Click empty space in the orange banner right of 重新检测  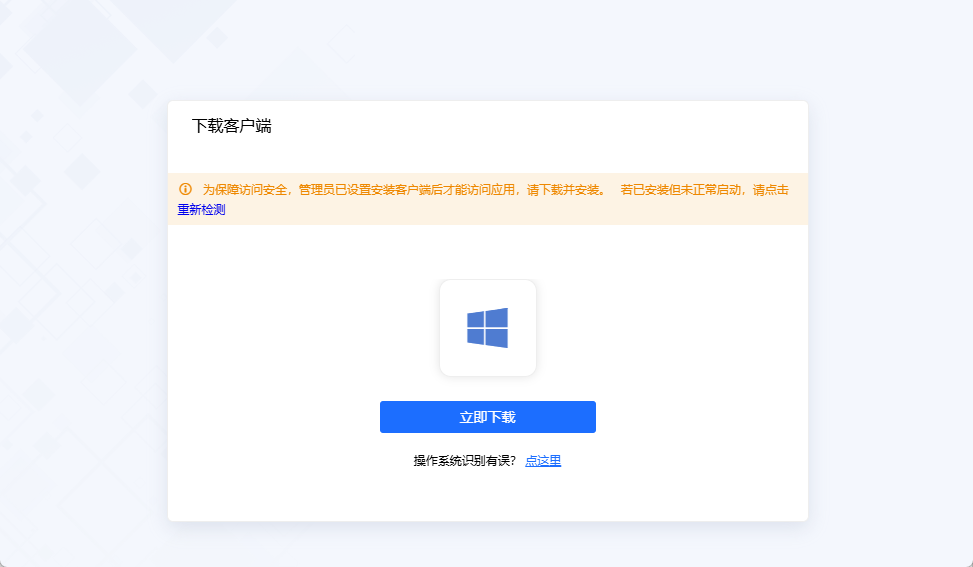coord(500,211)
